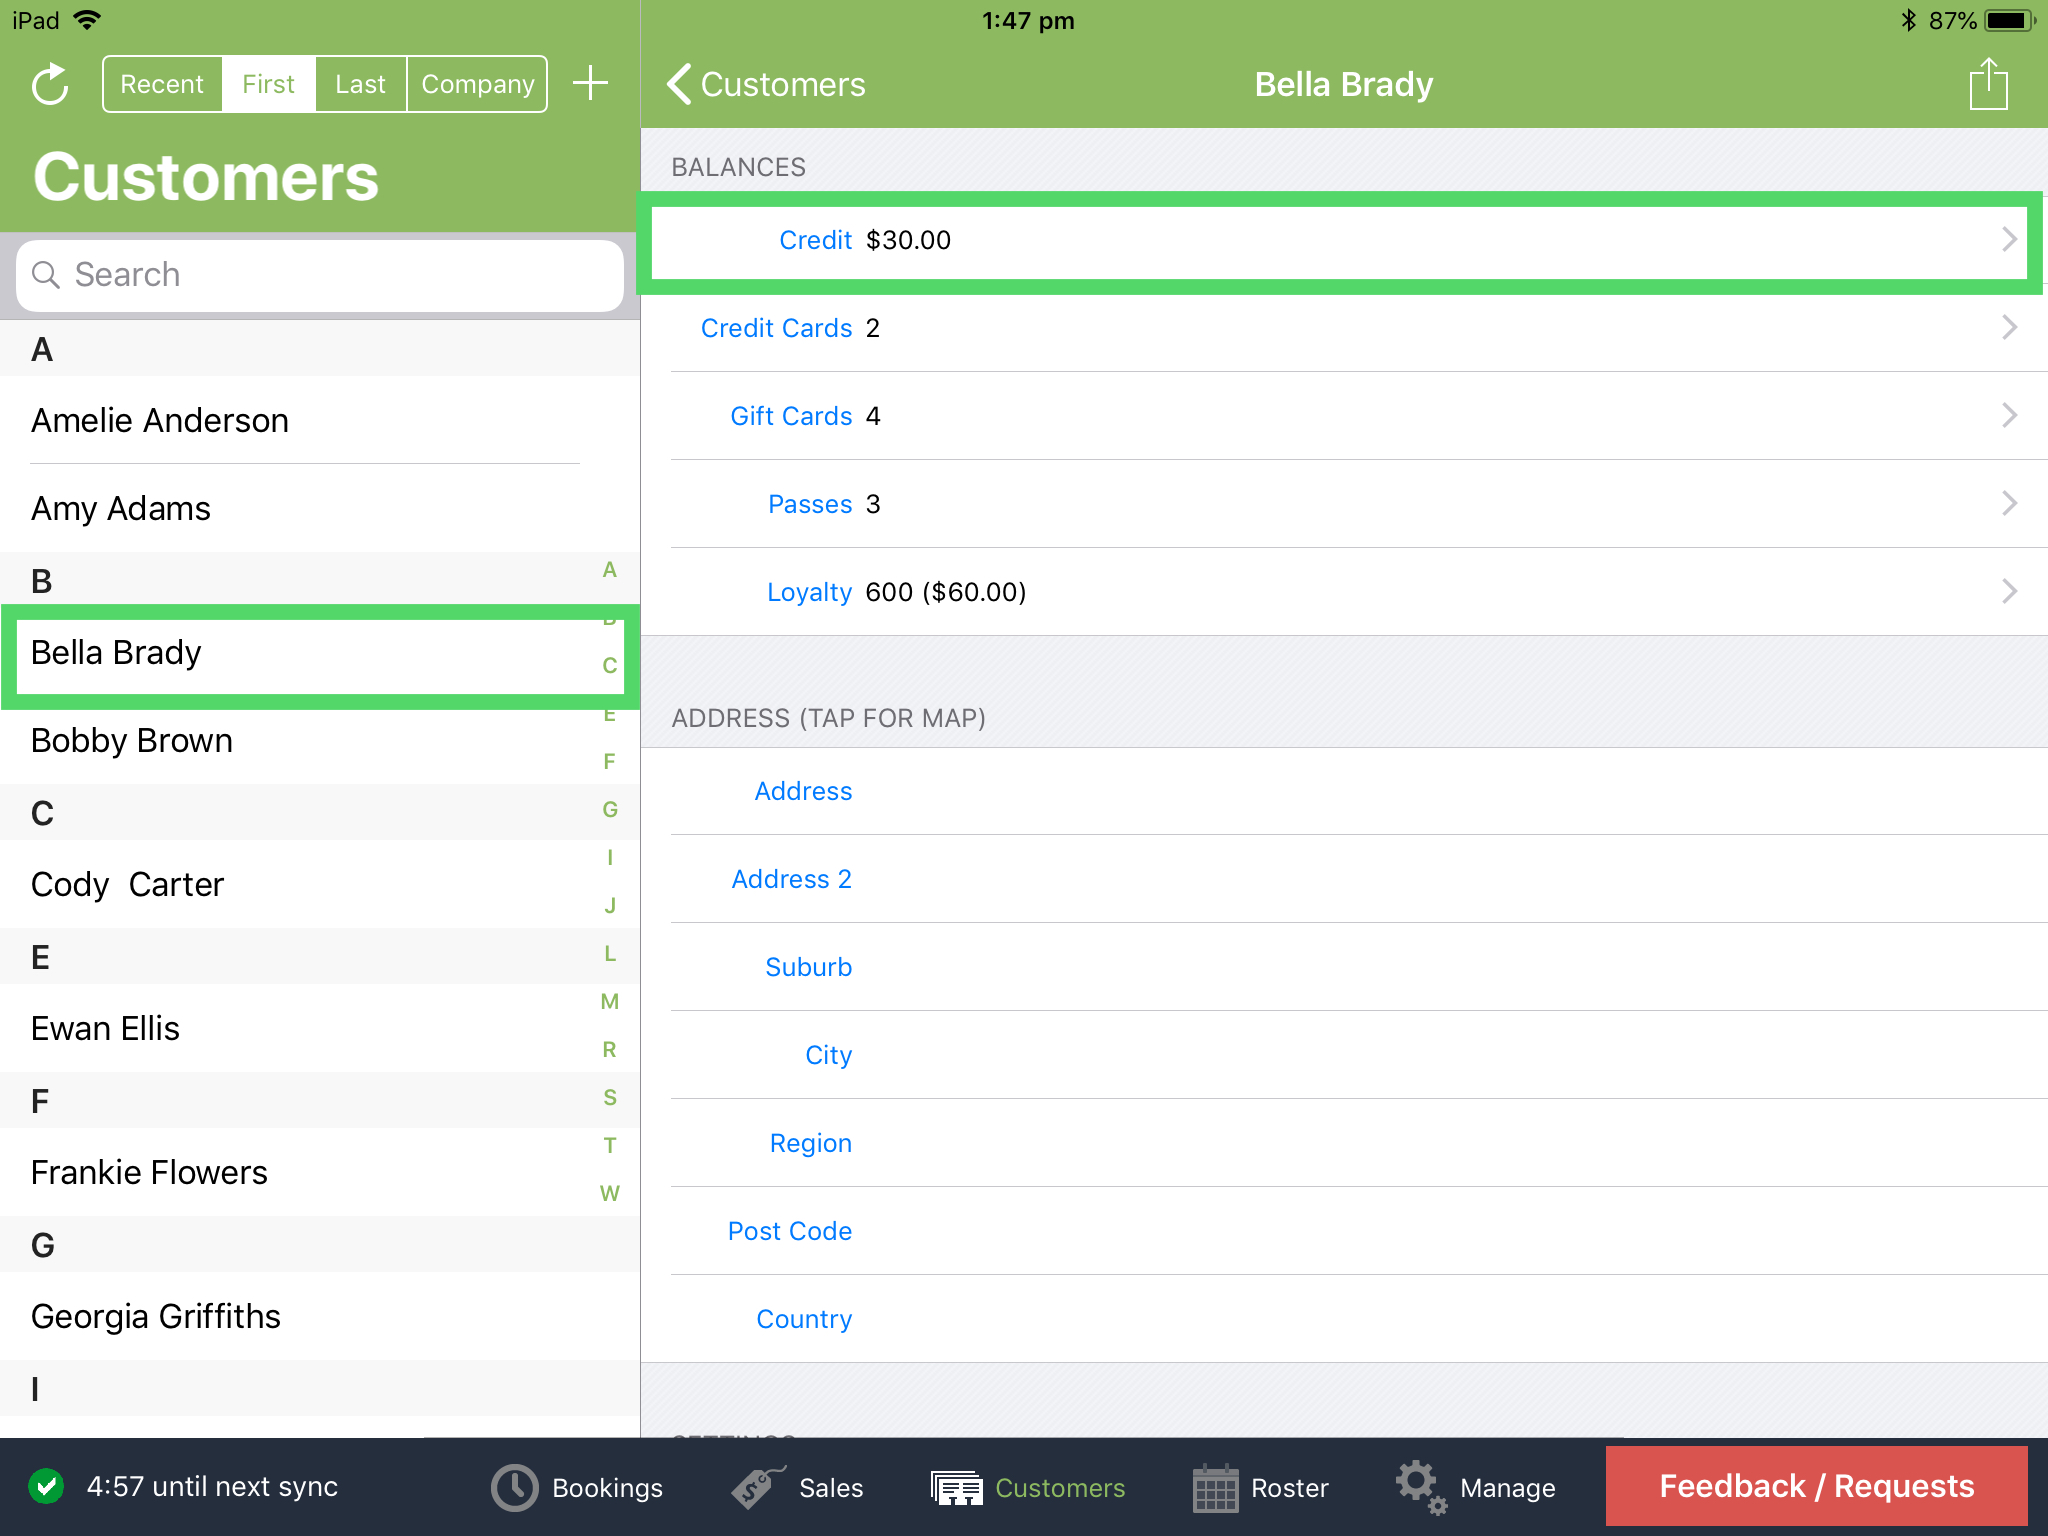The height and width of the screenshot is (1536, 2048).
Task: Edit the City field
Action: 1344,1055
